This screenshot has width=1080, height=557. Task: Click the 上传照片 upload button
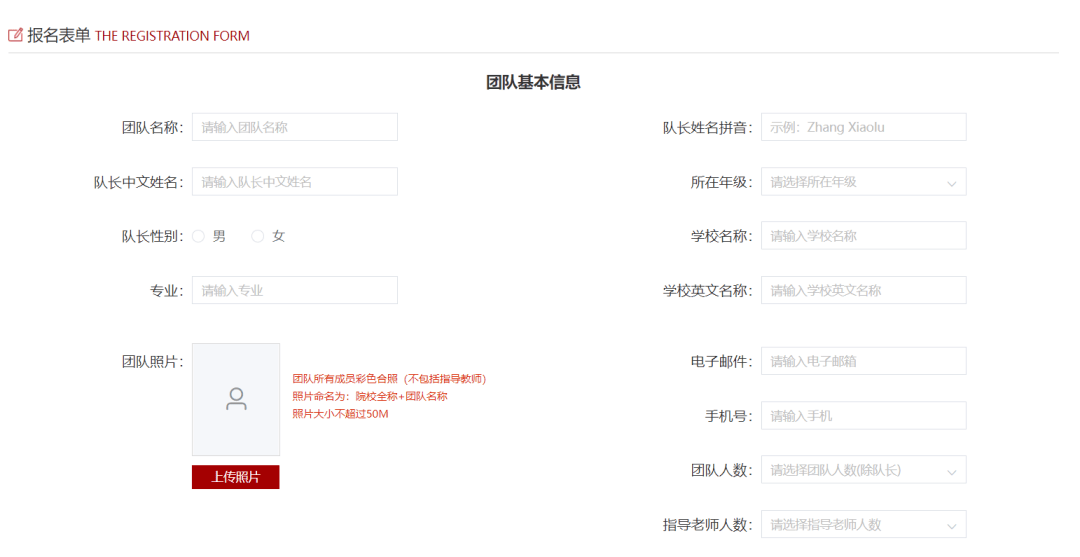236,477
